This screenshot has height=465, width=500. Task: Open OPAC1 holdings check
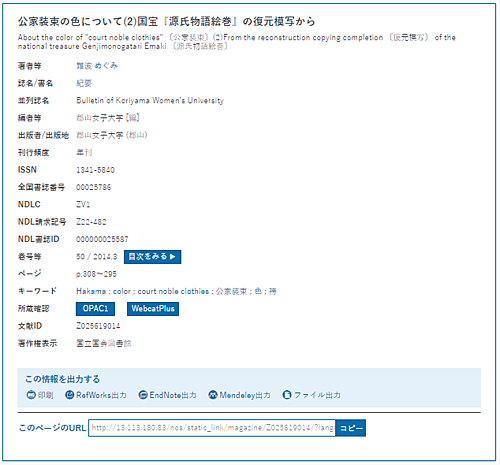[x=95, y=309]
